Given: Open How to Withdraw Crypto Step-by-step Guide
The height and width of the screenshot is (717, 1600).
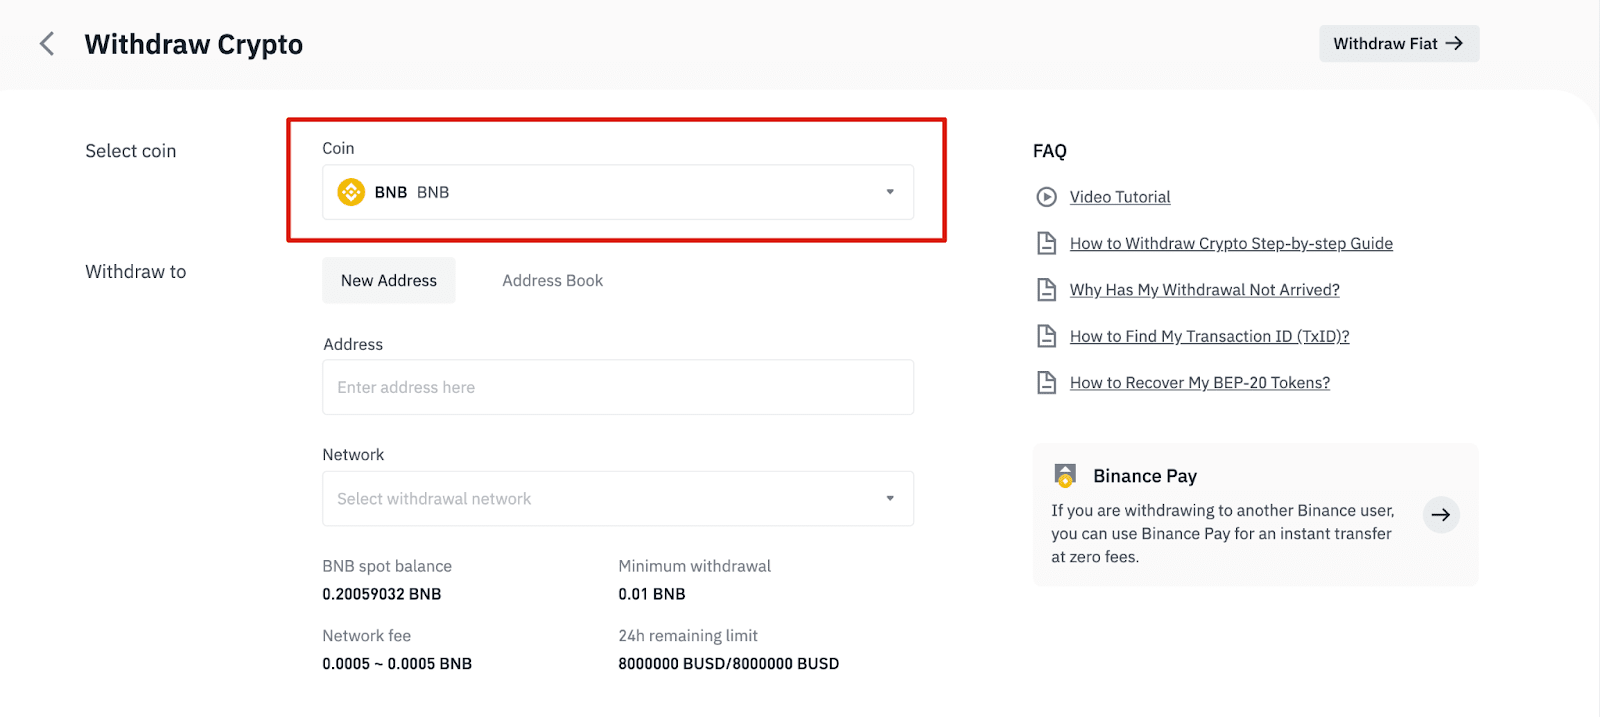Looking at the screenshot, I should 1231,243.
